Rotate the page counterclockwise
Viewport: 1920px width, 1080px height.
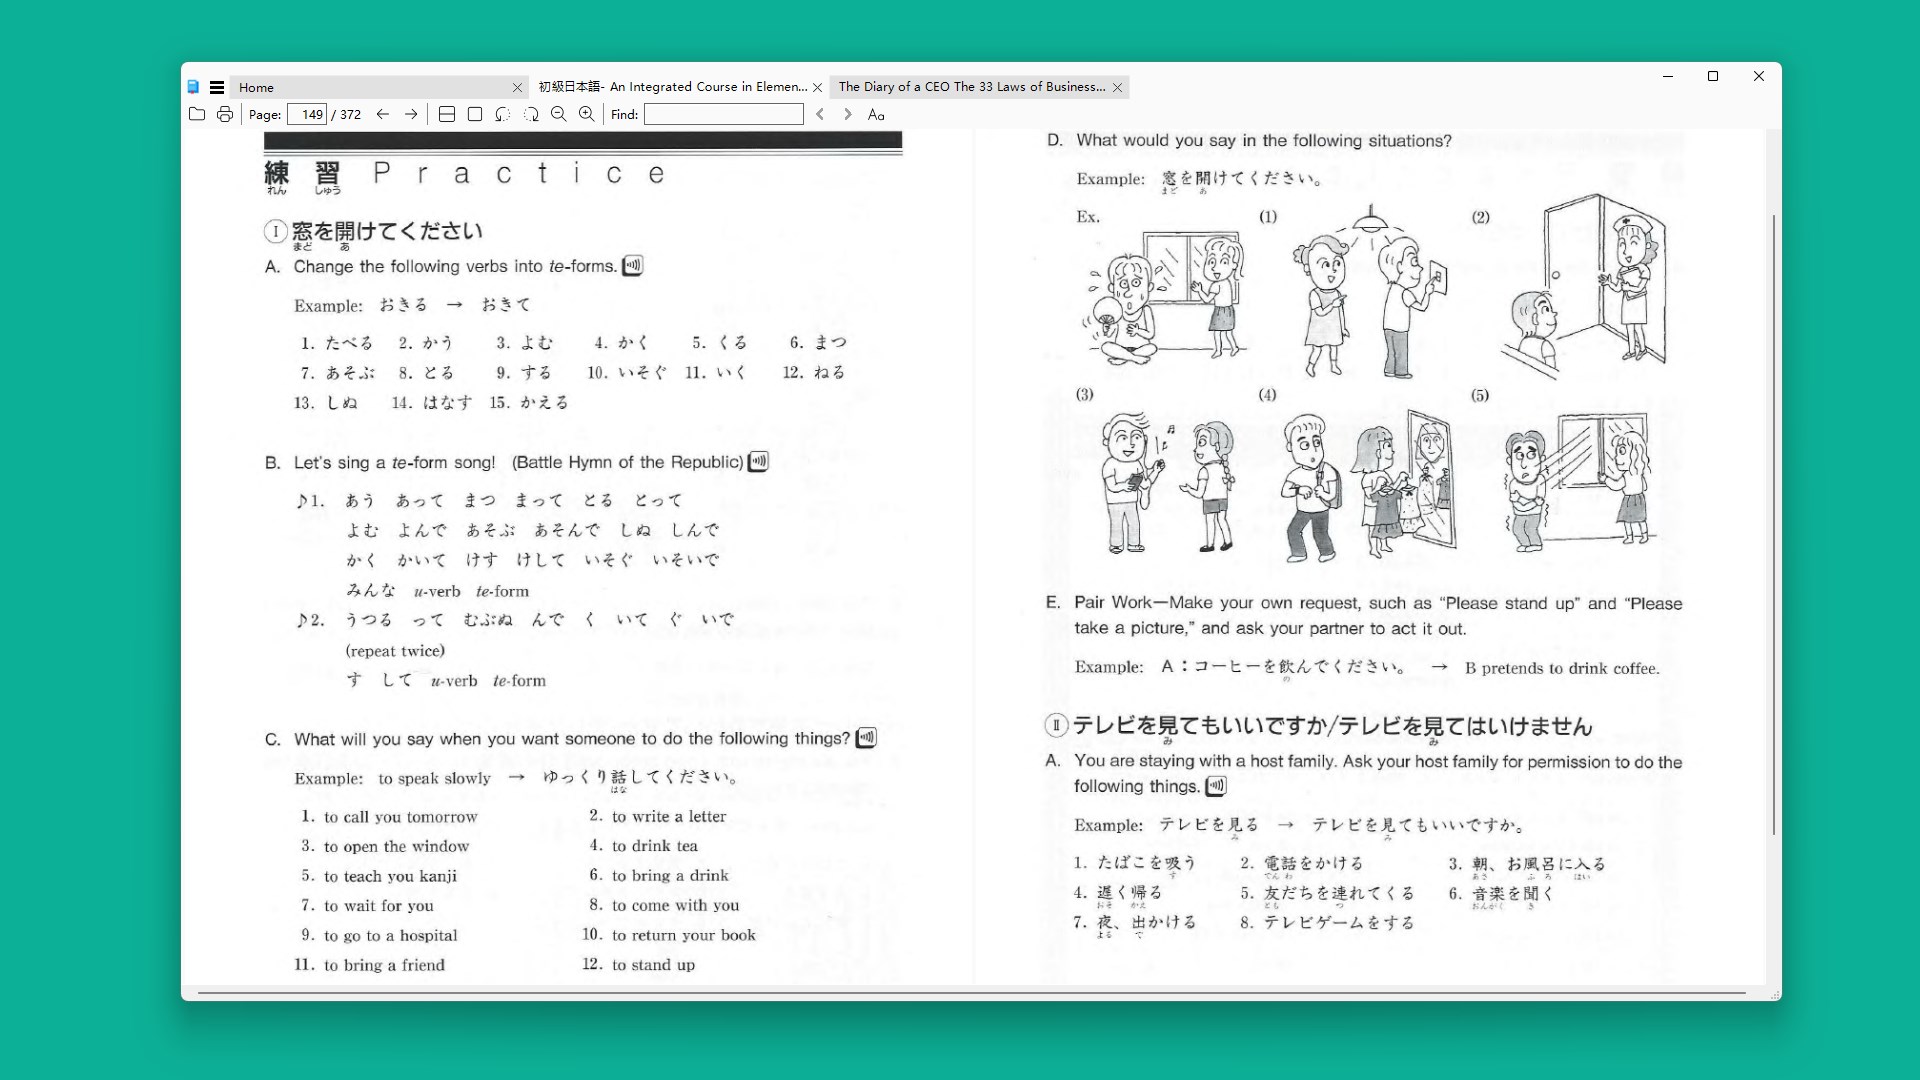(x=501, y=114)
